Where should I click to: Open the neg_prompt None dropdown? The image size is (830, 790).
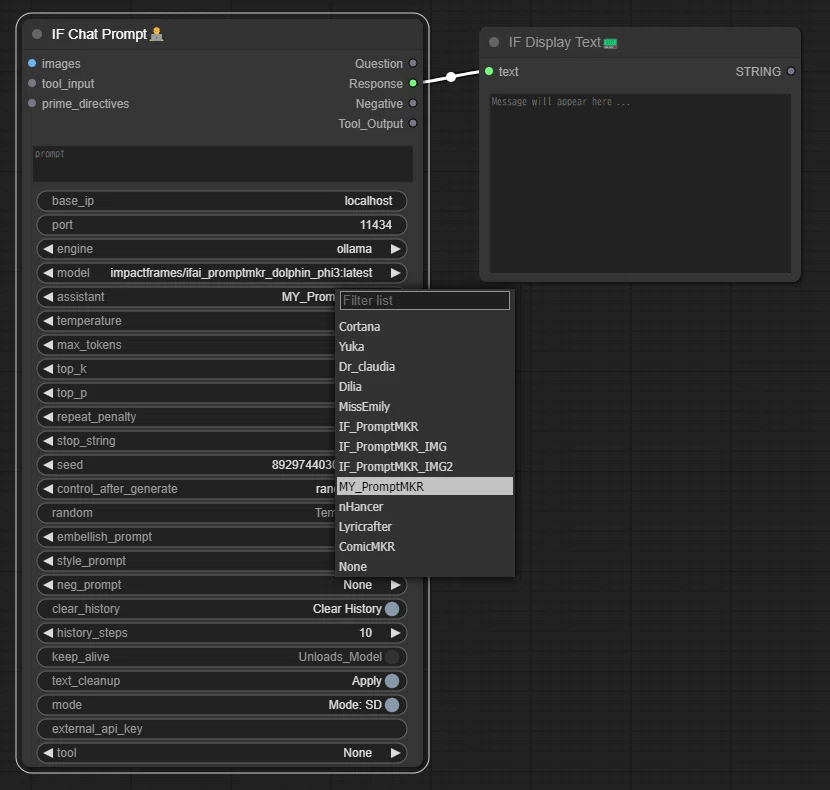pos(222,585)
